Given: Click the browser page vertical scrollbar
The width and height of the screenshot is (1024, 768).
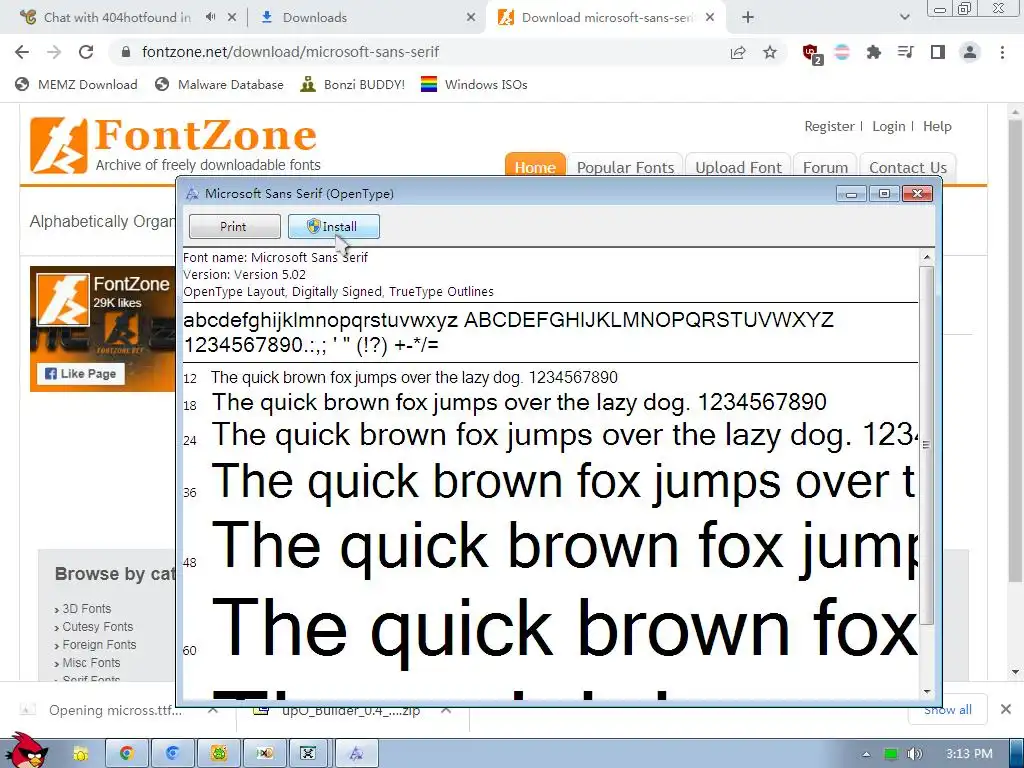Looking at the screenshot, I should click(x=1016, y=350).
